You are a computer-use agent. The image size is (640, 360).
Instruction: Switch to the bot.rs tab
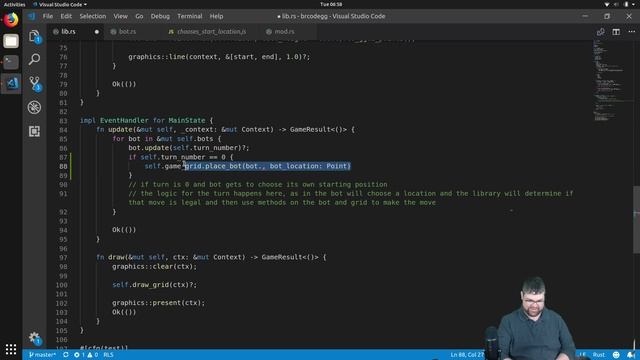(127, 31)
